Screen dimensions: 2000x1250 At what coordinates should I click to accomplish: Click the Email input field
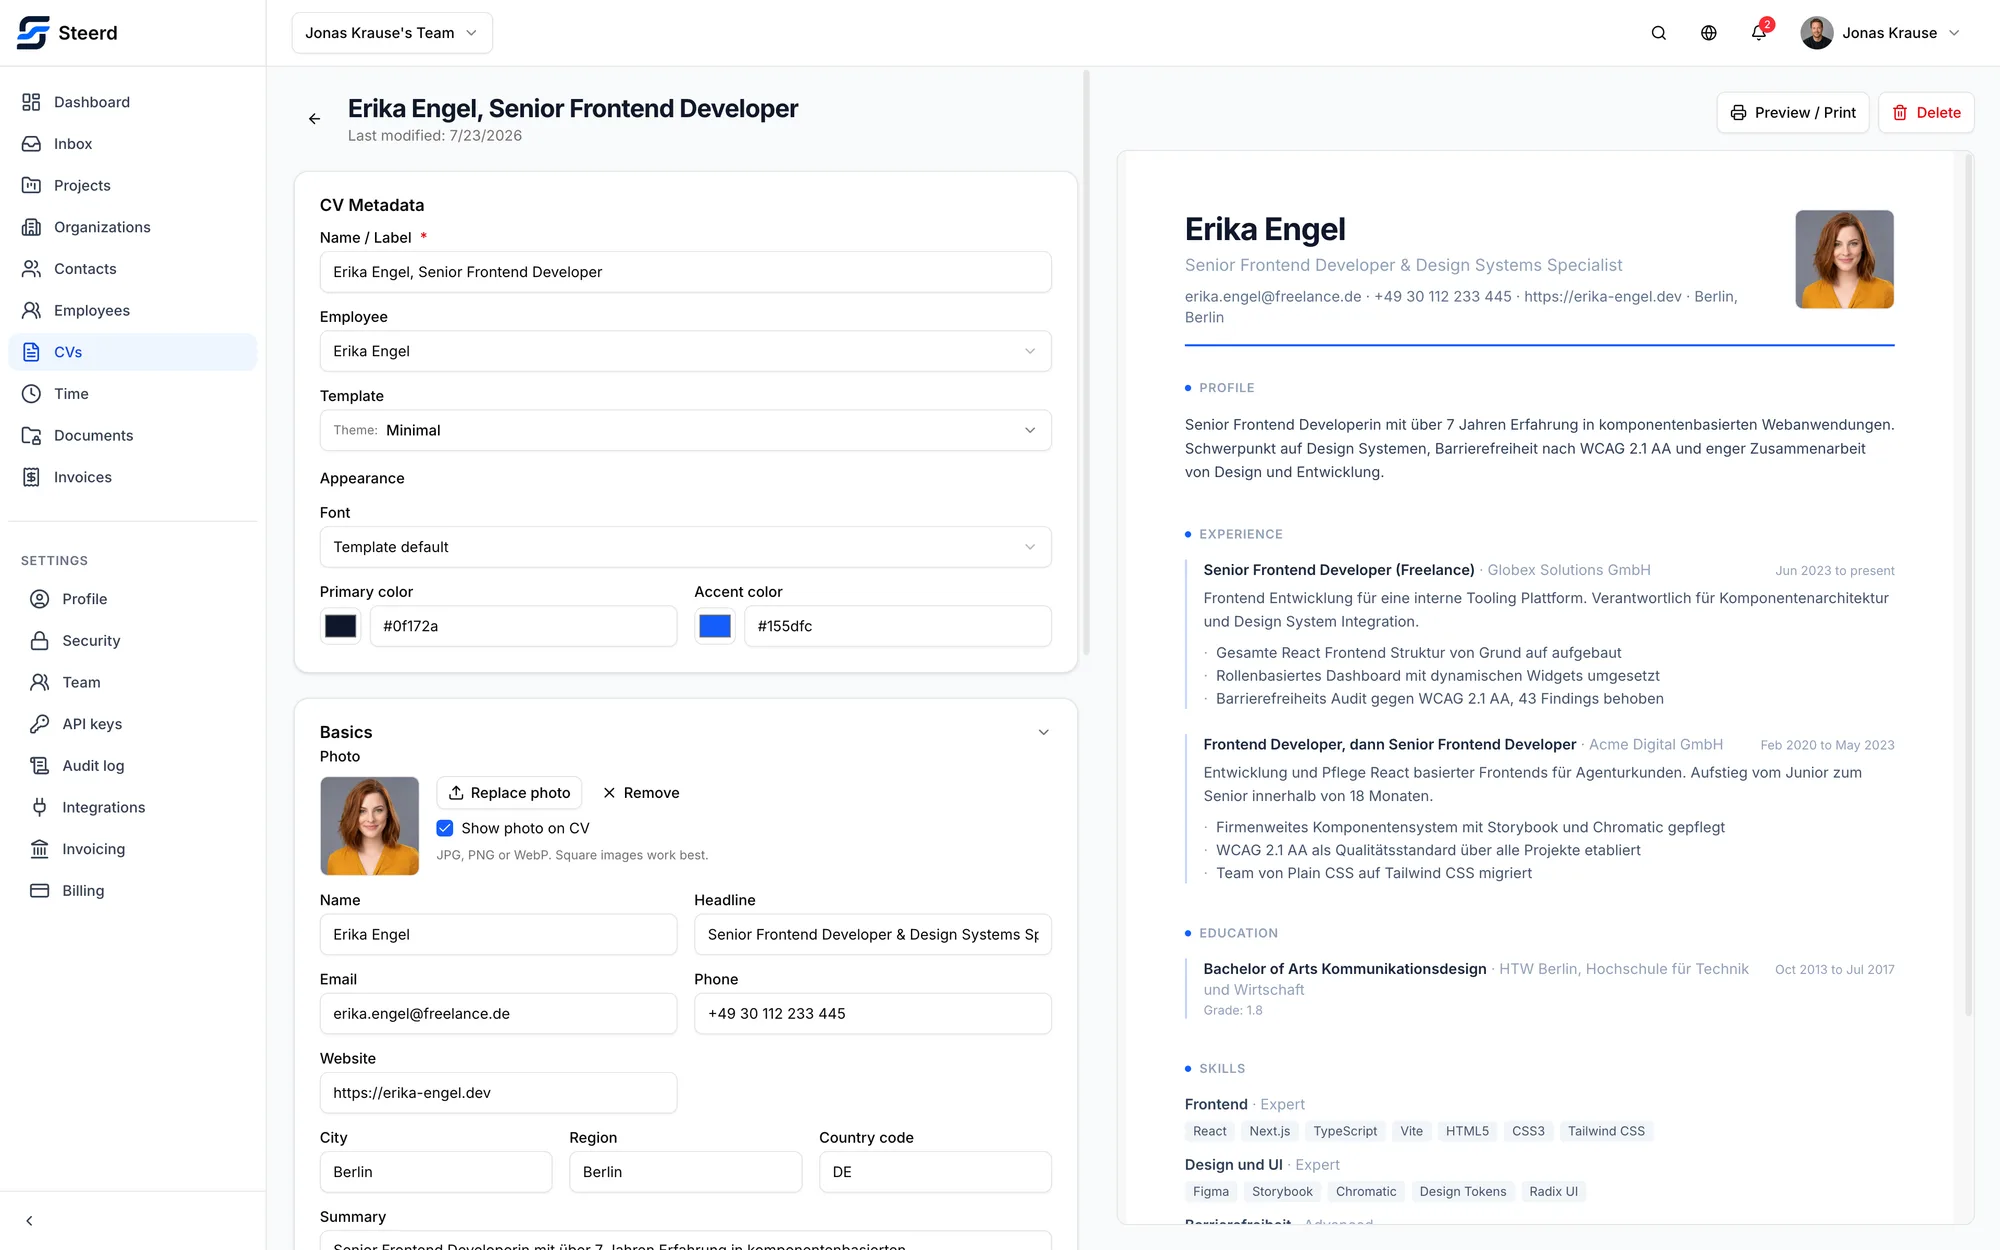[498, 1013]
